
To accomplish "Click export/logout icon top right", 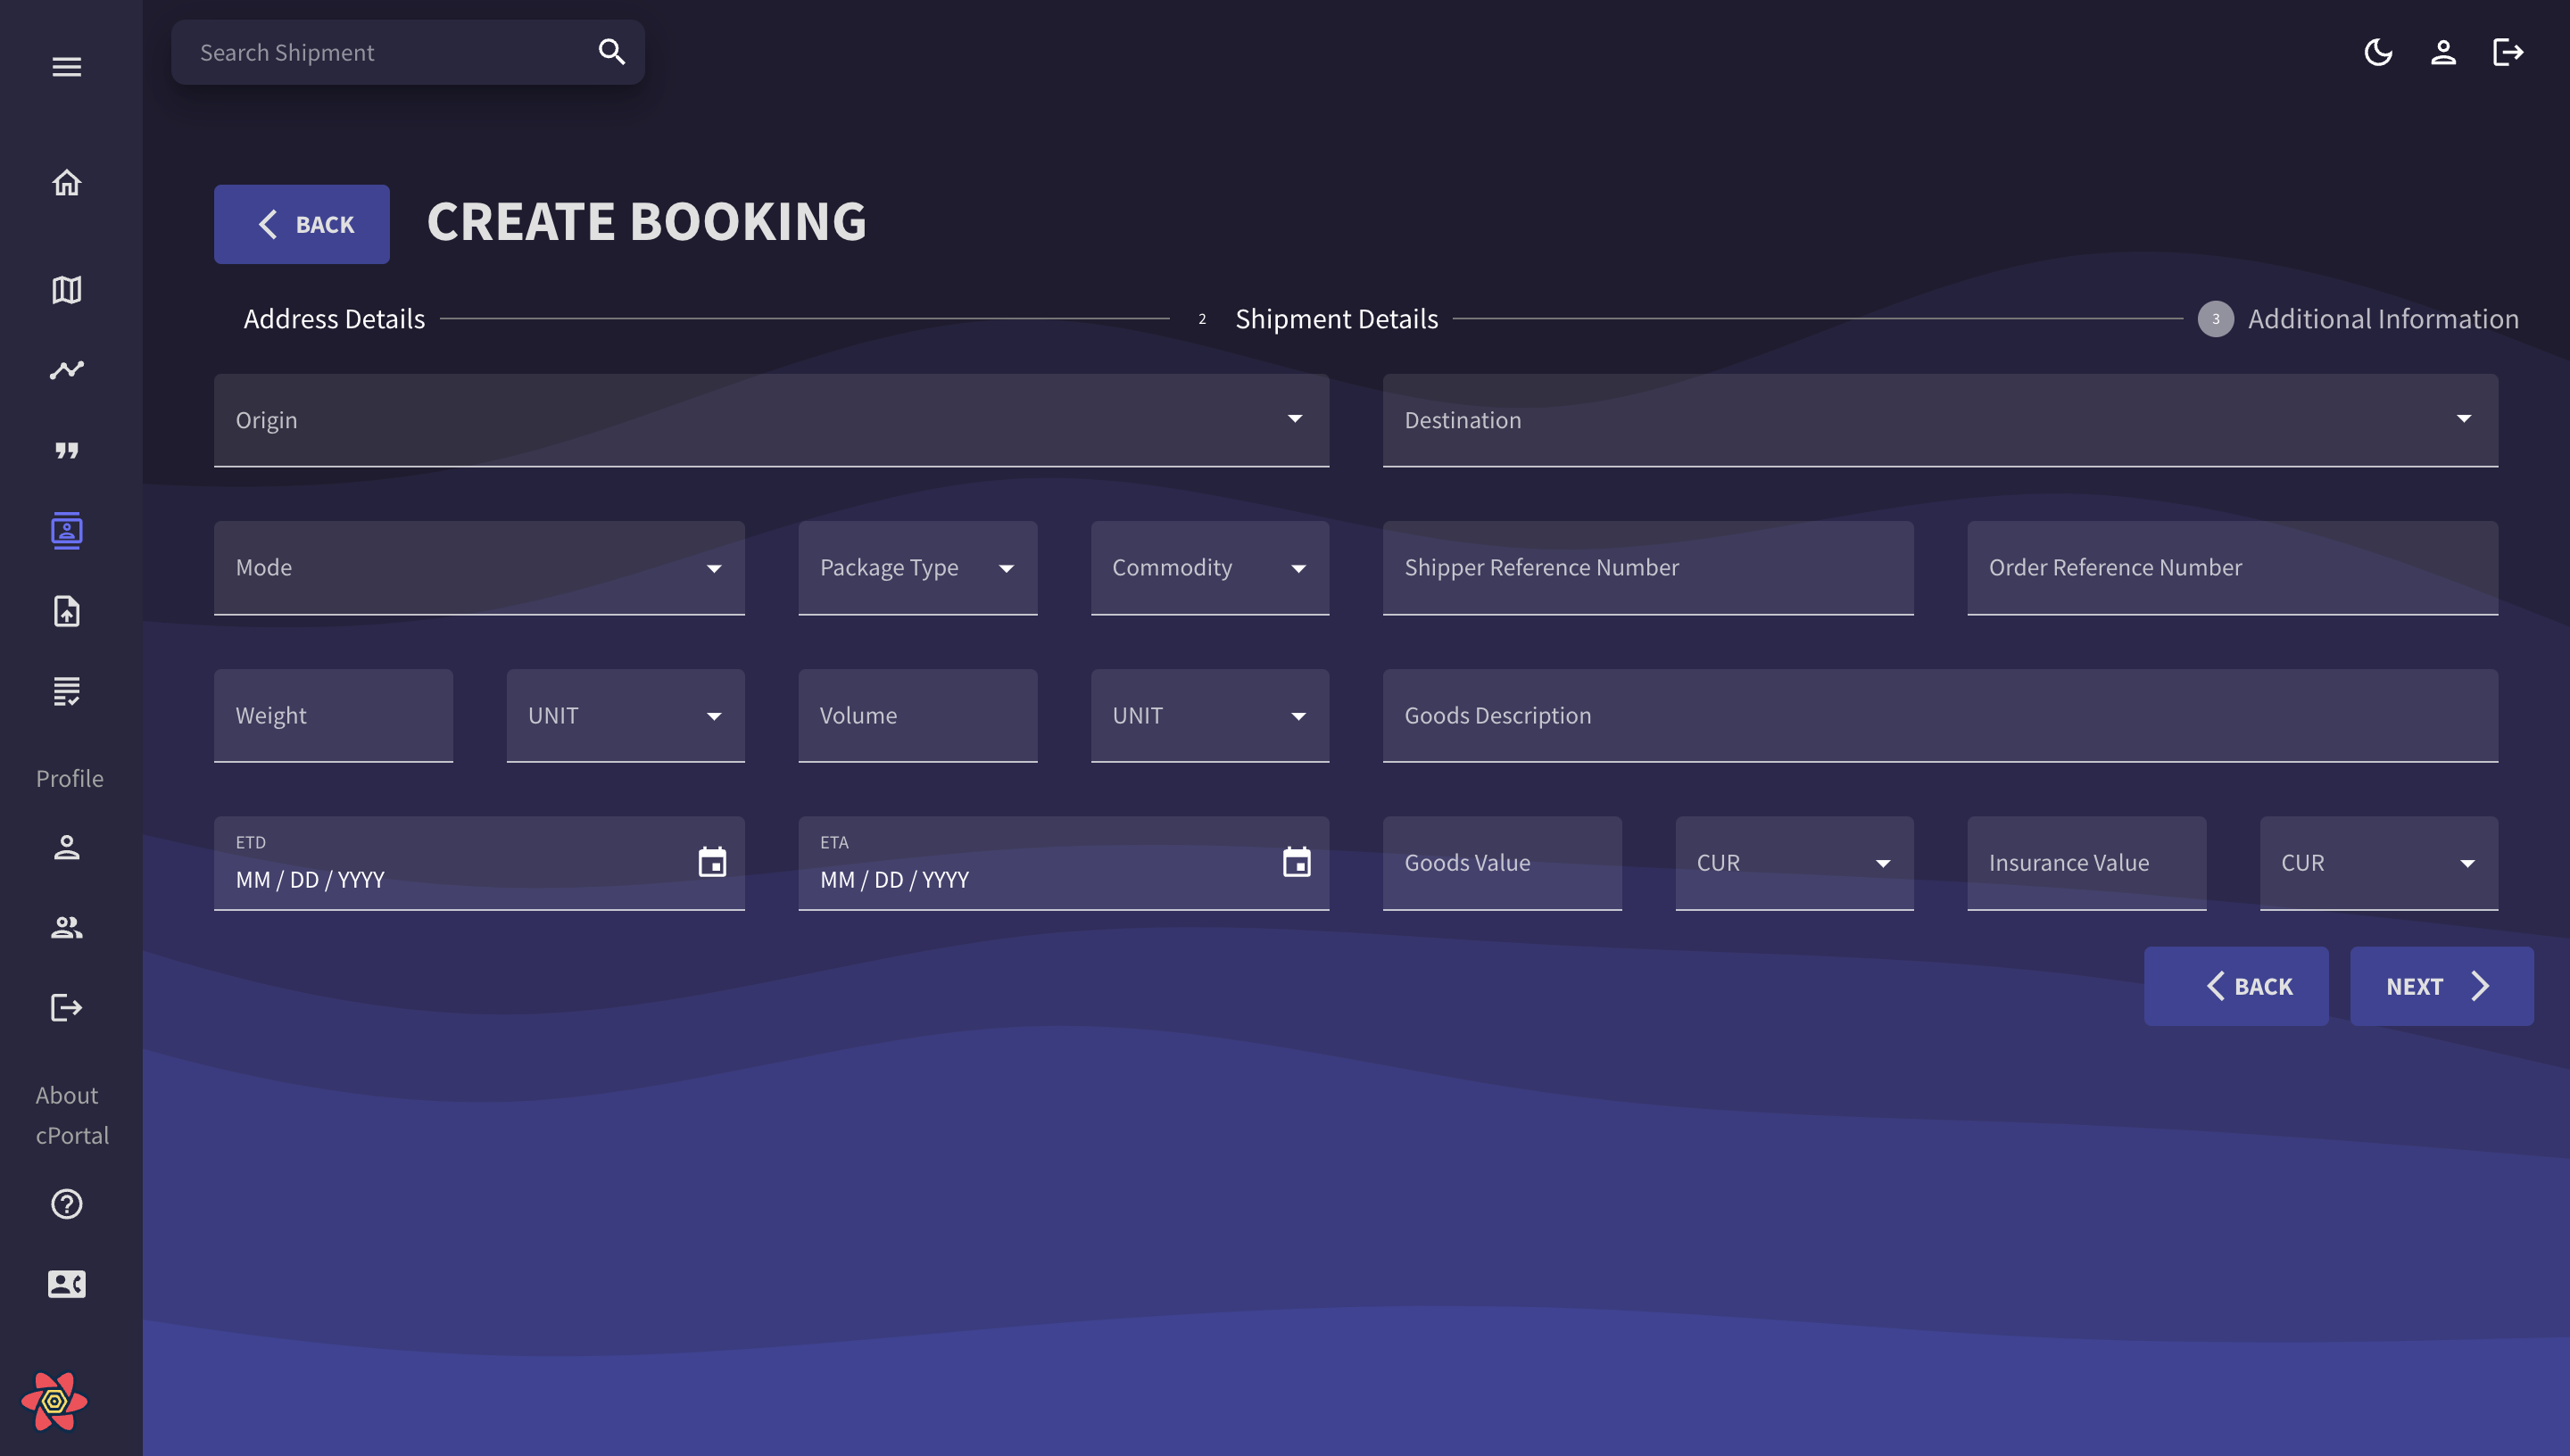I will click(x=2507, y=53).
